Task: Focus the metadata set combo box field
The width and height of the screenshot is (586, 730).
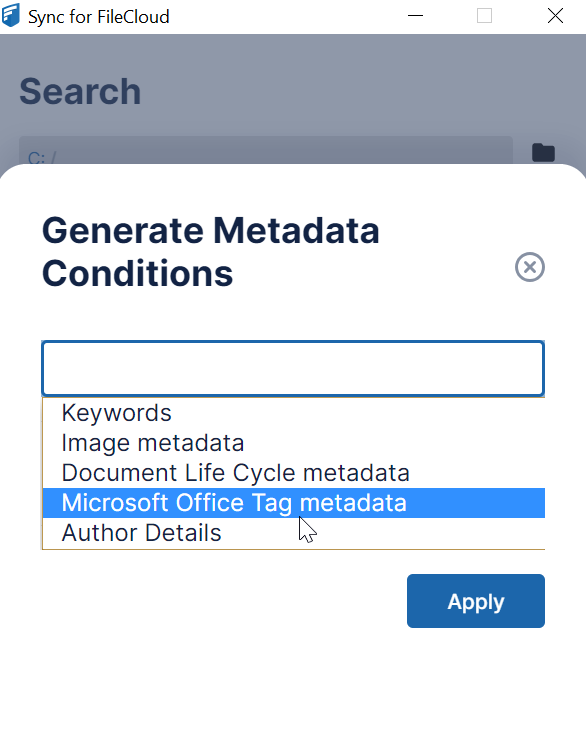Action: tap(293, 369)
